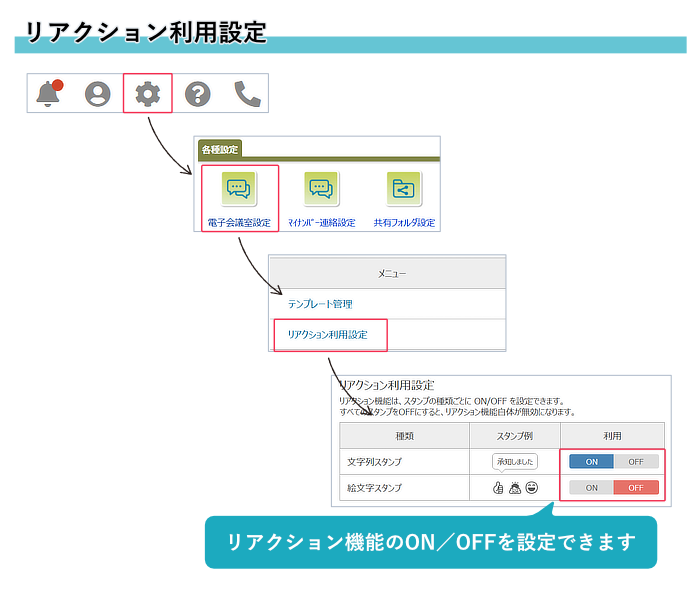Click the 共有フォルダ設定 text link
The image size is (700, 600).
coord(404,222)
